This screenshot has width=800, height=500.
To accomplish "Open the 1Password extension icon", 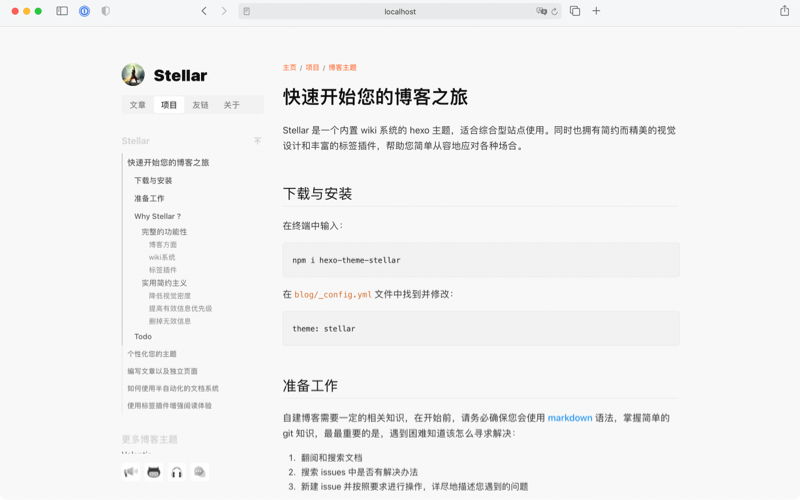I will pos(84,11).
